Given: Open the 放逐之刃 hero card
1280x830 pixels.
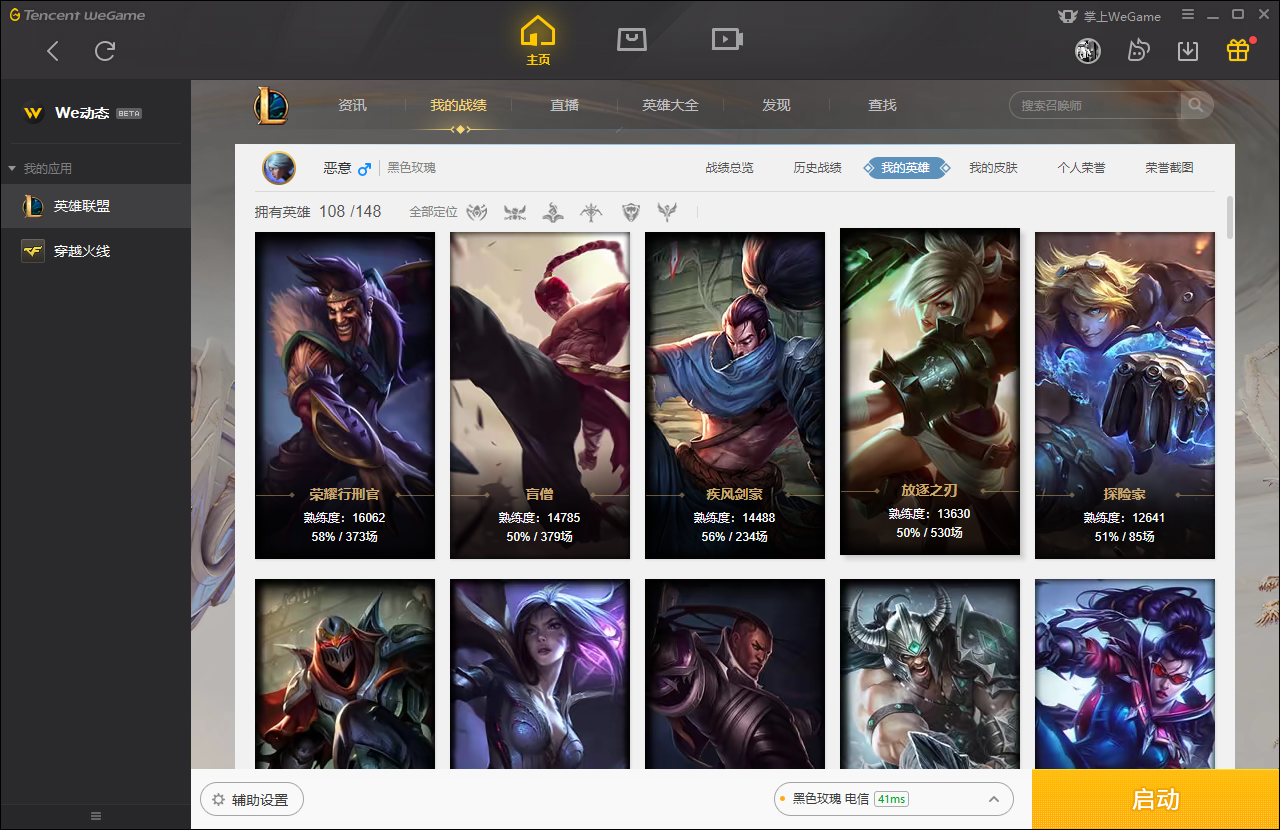Looking at the screenshot, I should point(930,391).
